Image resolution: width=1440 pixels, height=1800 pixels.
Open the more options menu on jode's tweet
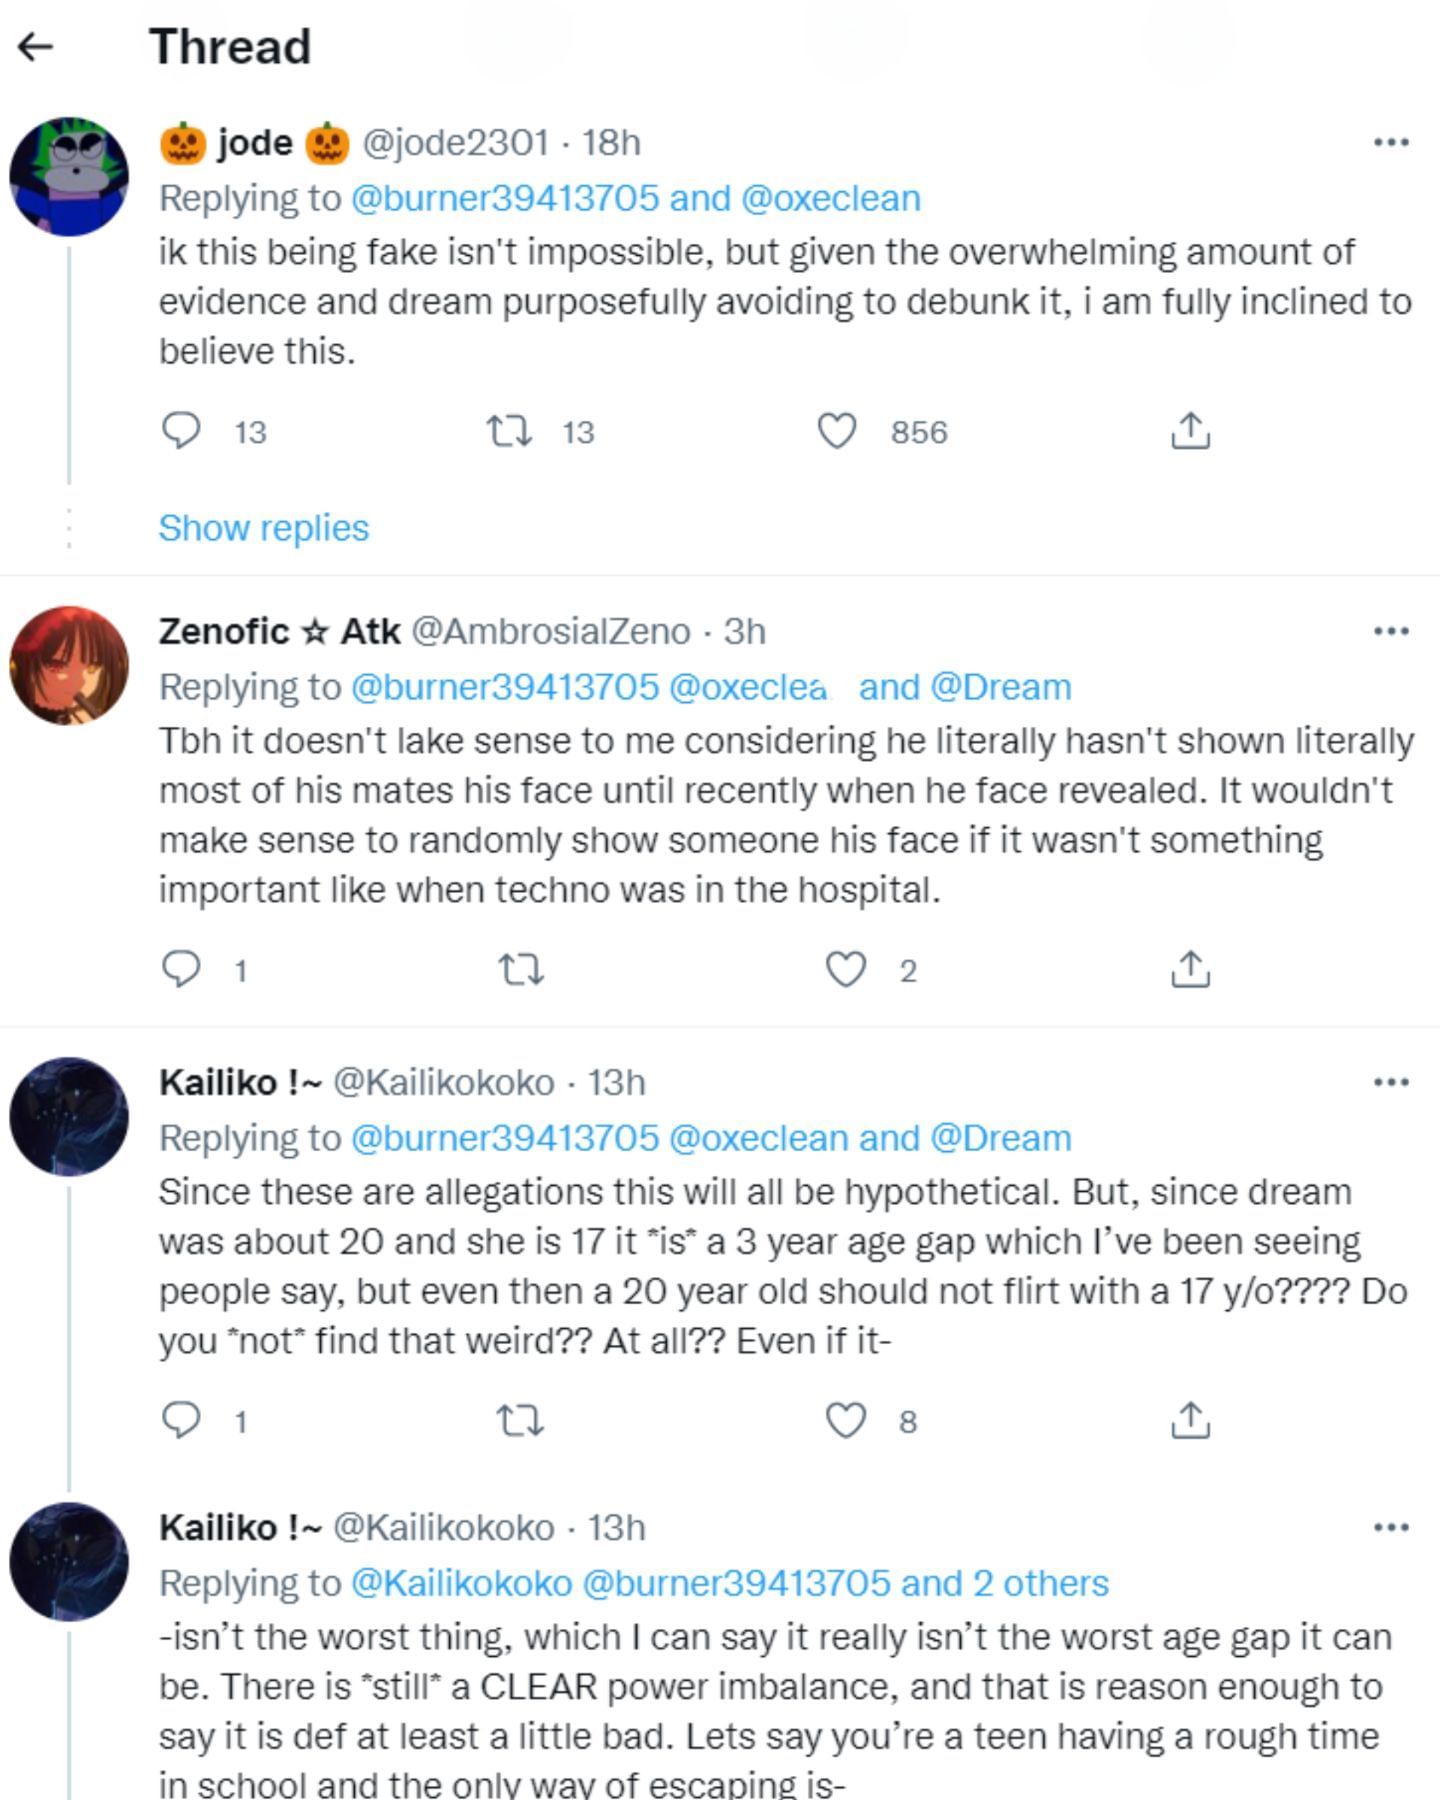pos(1391,140)
